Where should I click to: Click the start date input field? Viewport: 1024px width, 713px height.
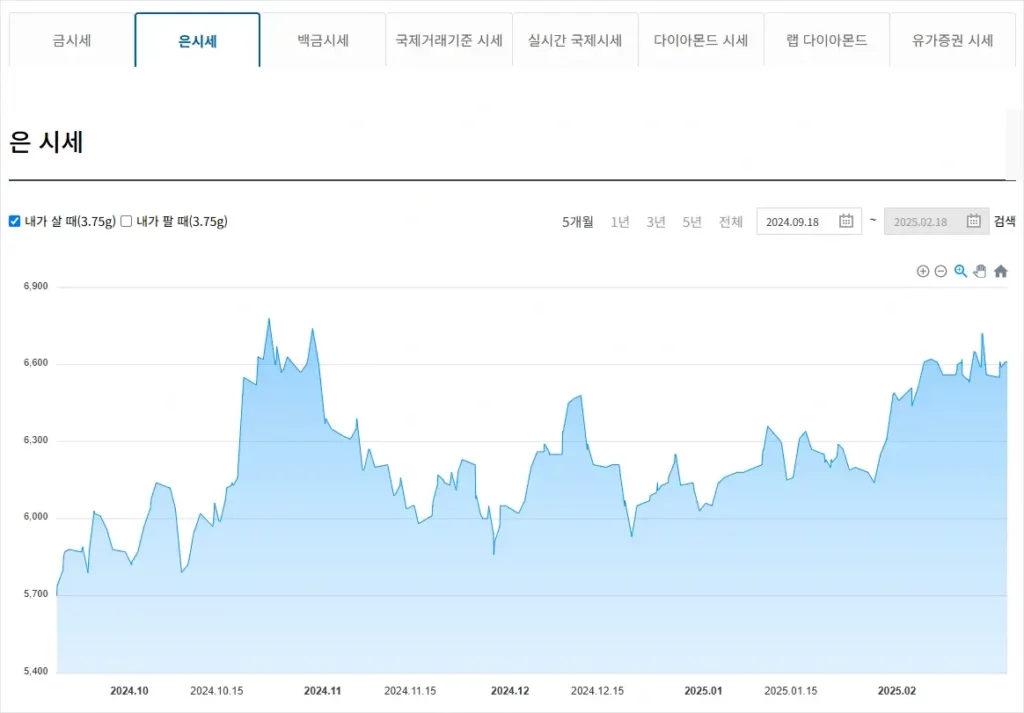click(797, 222)
